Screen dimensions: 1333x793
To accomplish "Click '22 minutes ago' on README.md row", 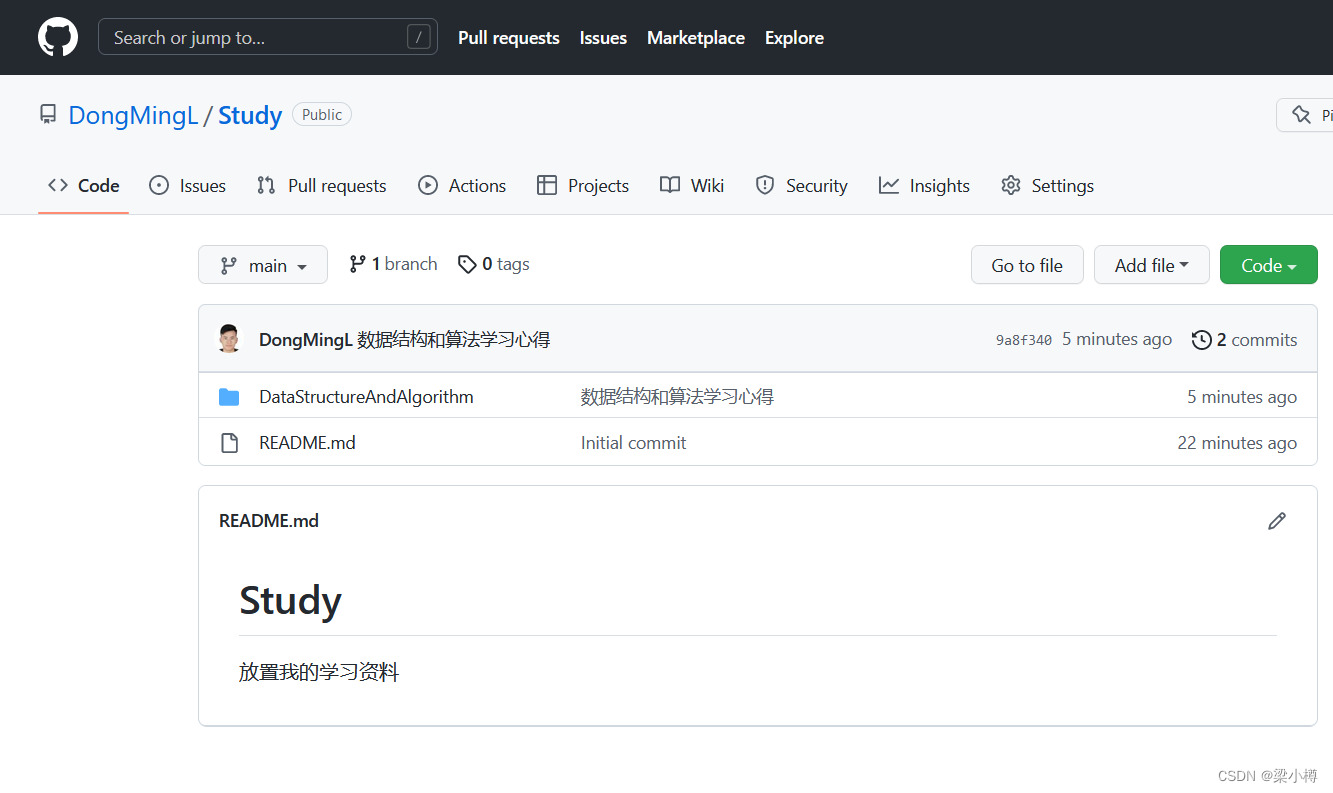I will (x=1237, y=443).
